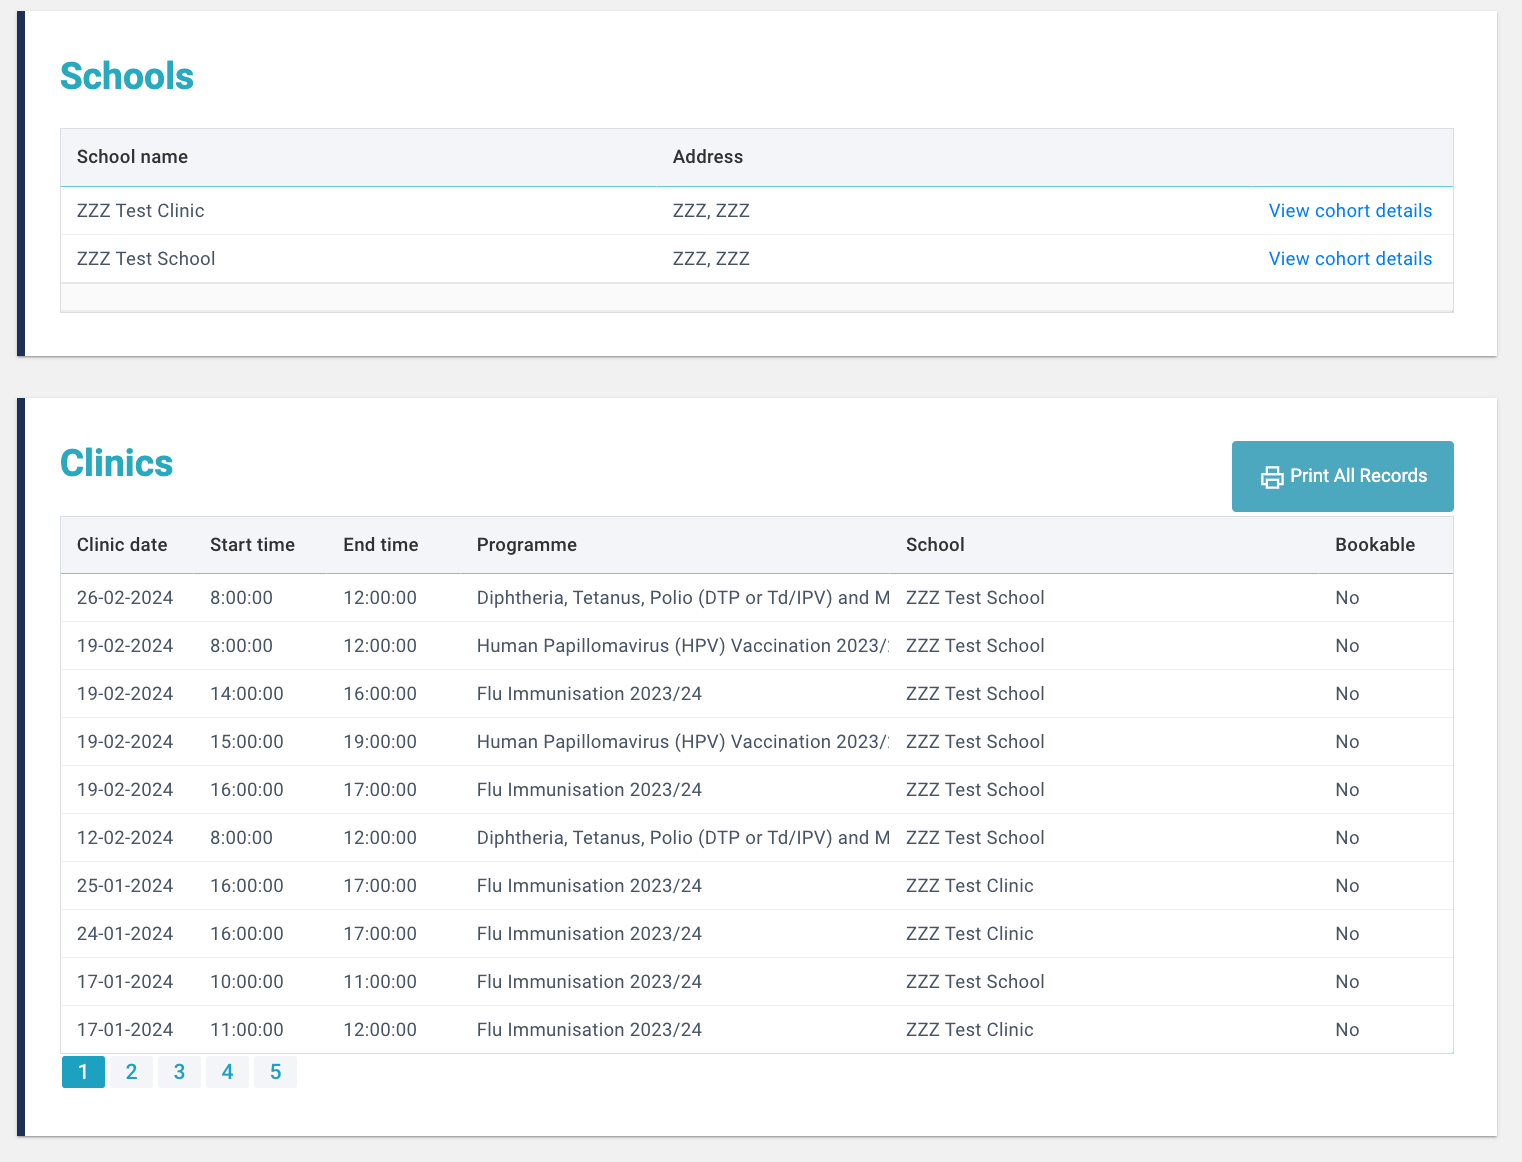Click the Address column header
Image resolution: width=1522 pixels, height=1162 pixels.
(707, 157)
